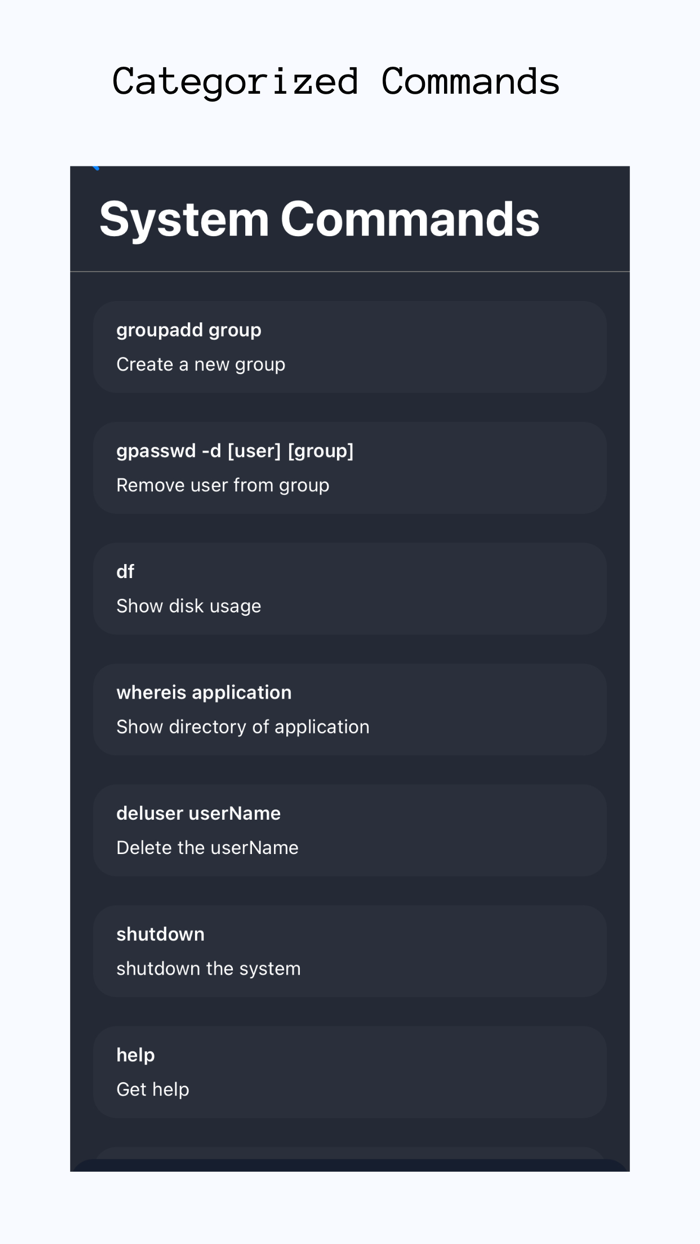The image size is (700, 1244).
Task: Open the shutdown command card
Action: [350, 950]
